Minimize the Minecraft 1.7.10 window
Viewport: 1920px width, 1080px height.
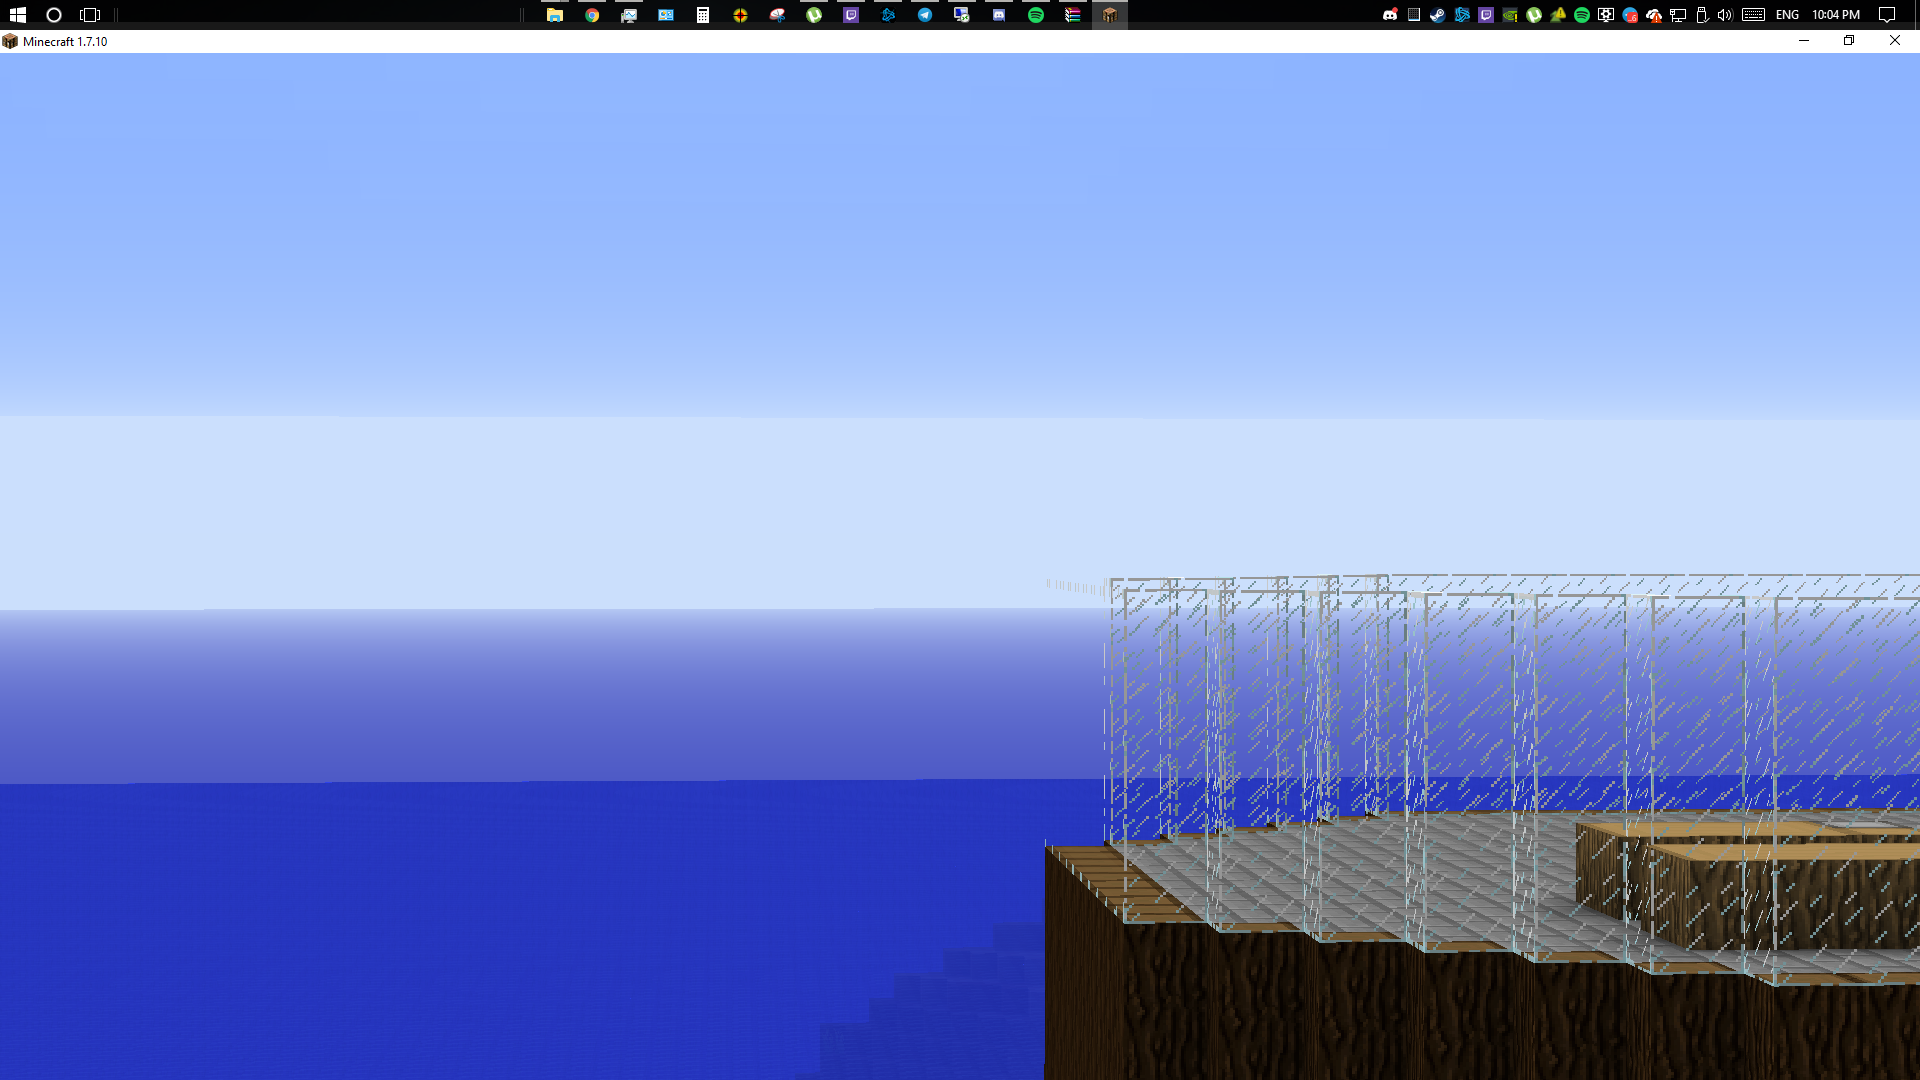[1804, 41]
